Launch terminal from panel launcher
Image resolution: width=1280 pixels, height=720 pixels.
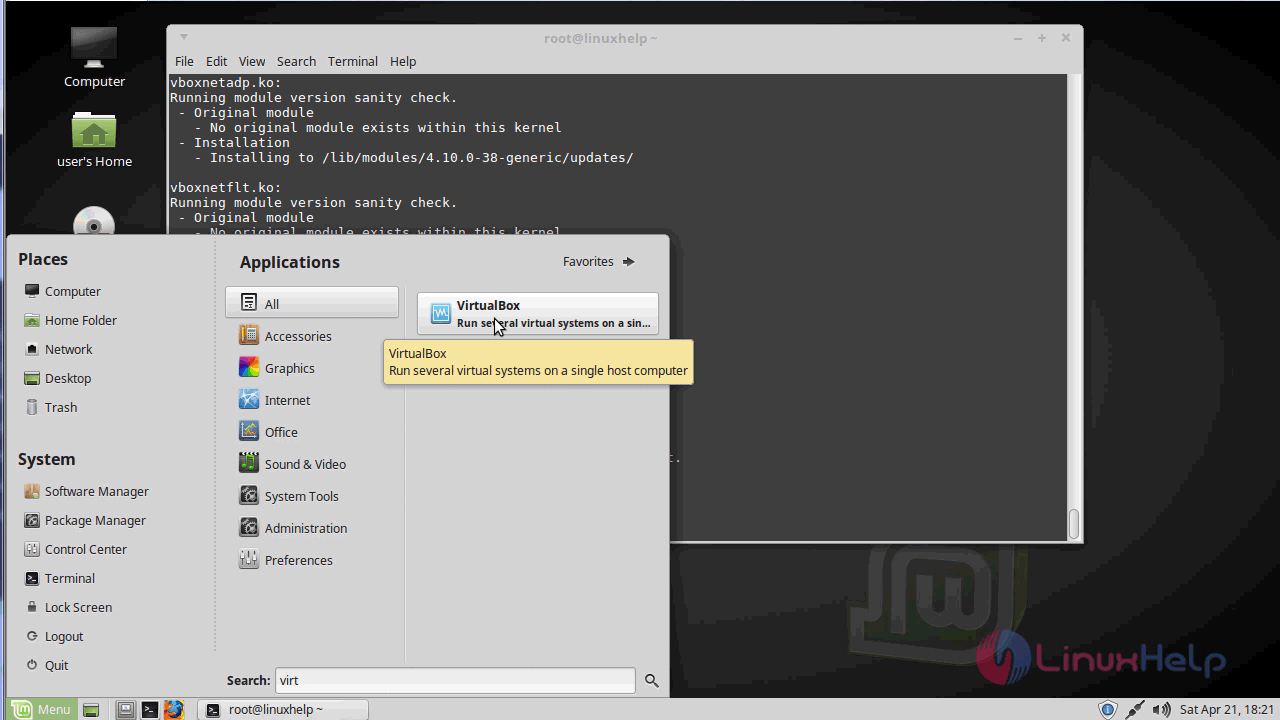tap(149, 710)
